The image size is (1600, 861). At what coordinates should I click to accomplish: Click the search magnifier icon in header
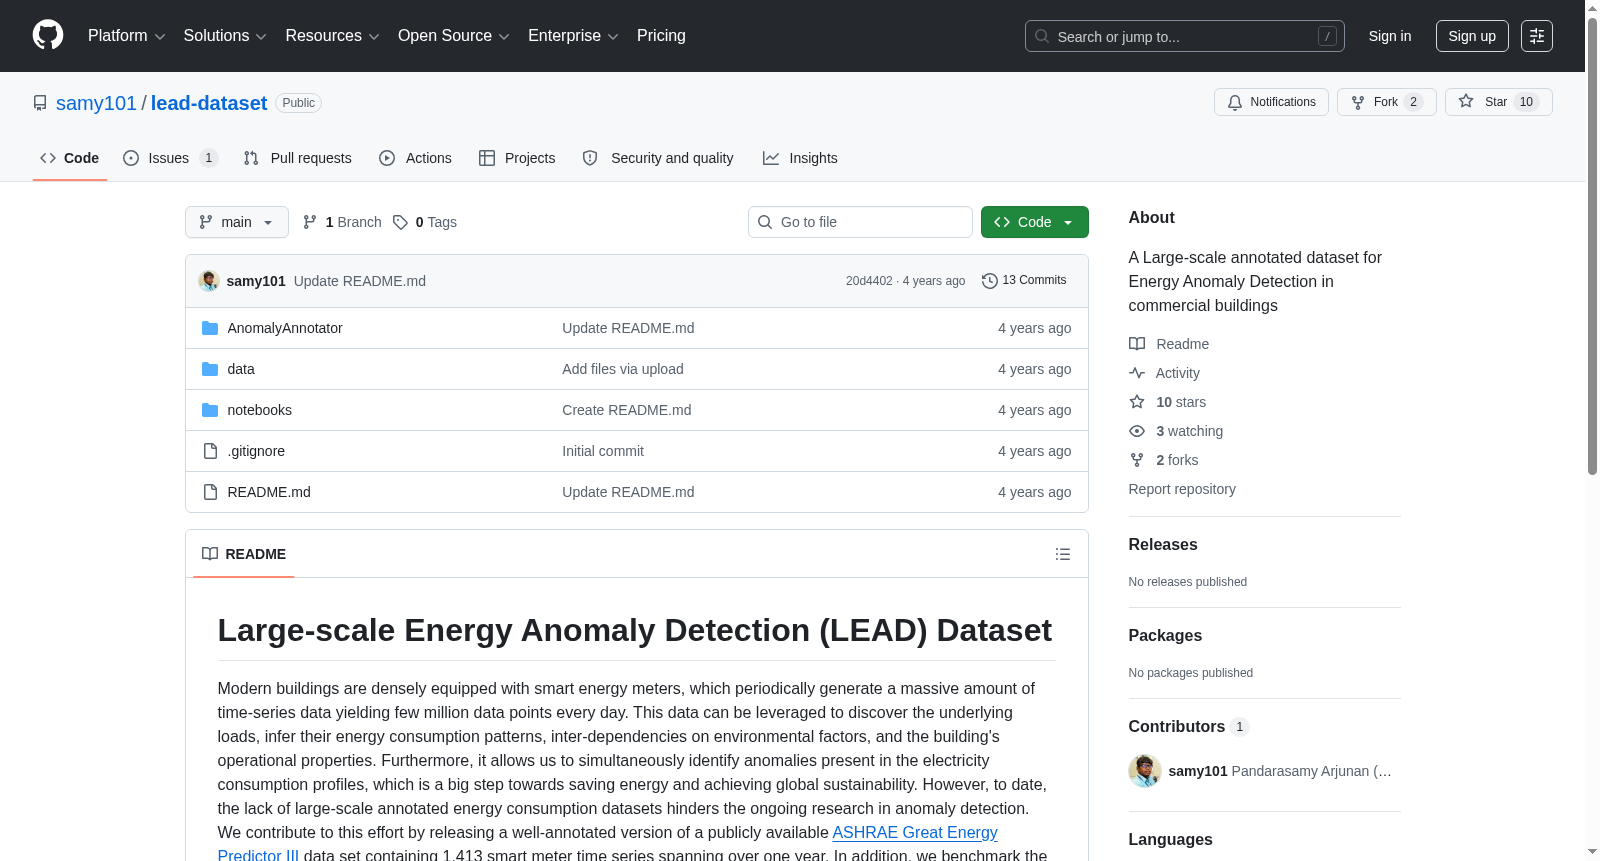coord(1042,36)
